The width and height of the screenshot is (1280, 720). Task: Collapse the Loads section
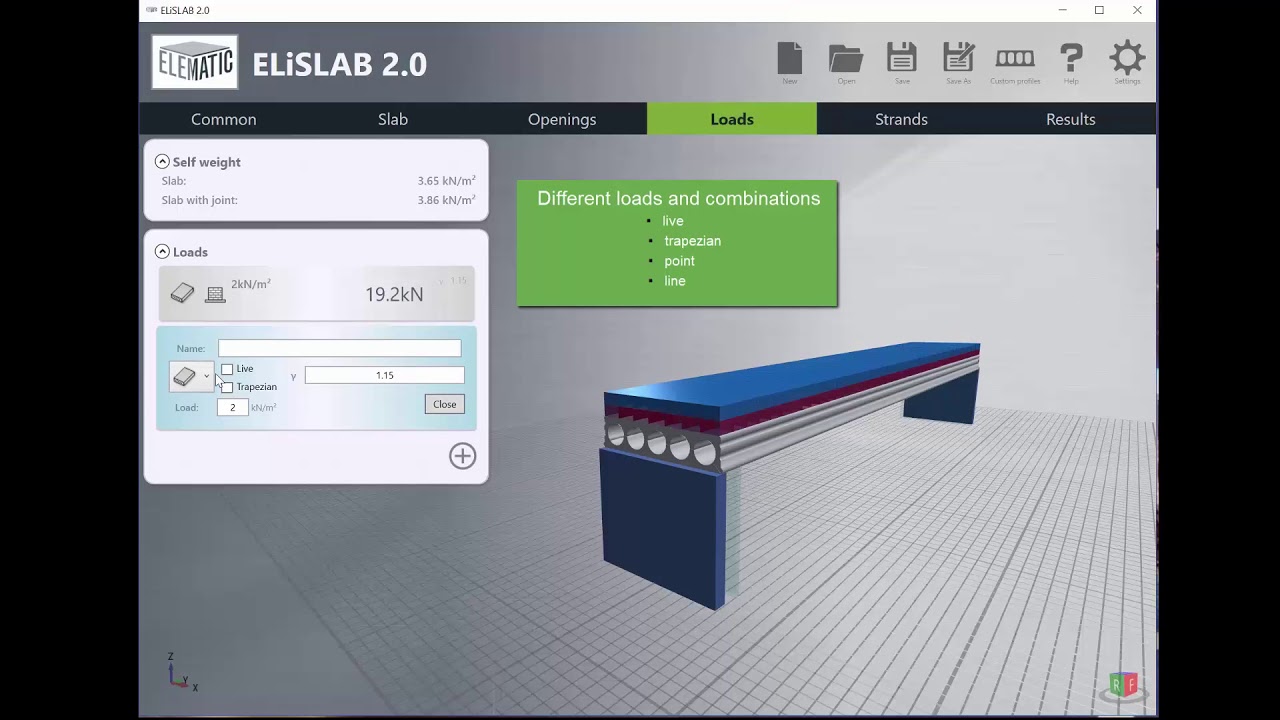point(162,252)
